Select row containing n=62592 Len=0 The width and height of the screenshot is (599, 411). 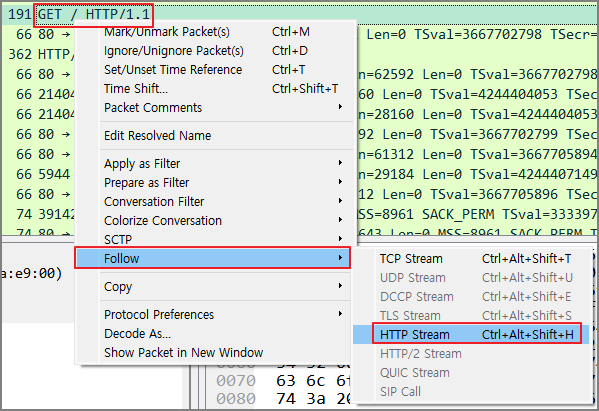click(x=478, y=74)
